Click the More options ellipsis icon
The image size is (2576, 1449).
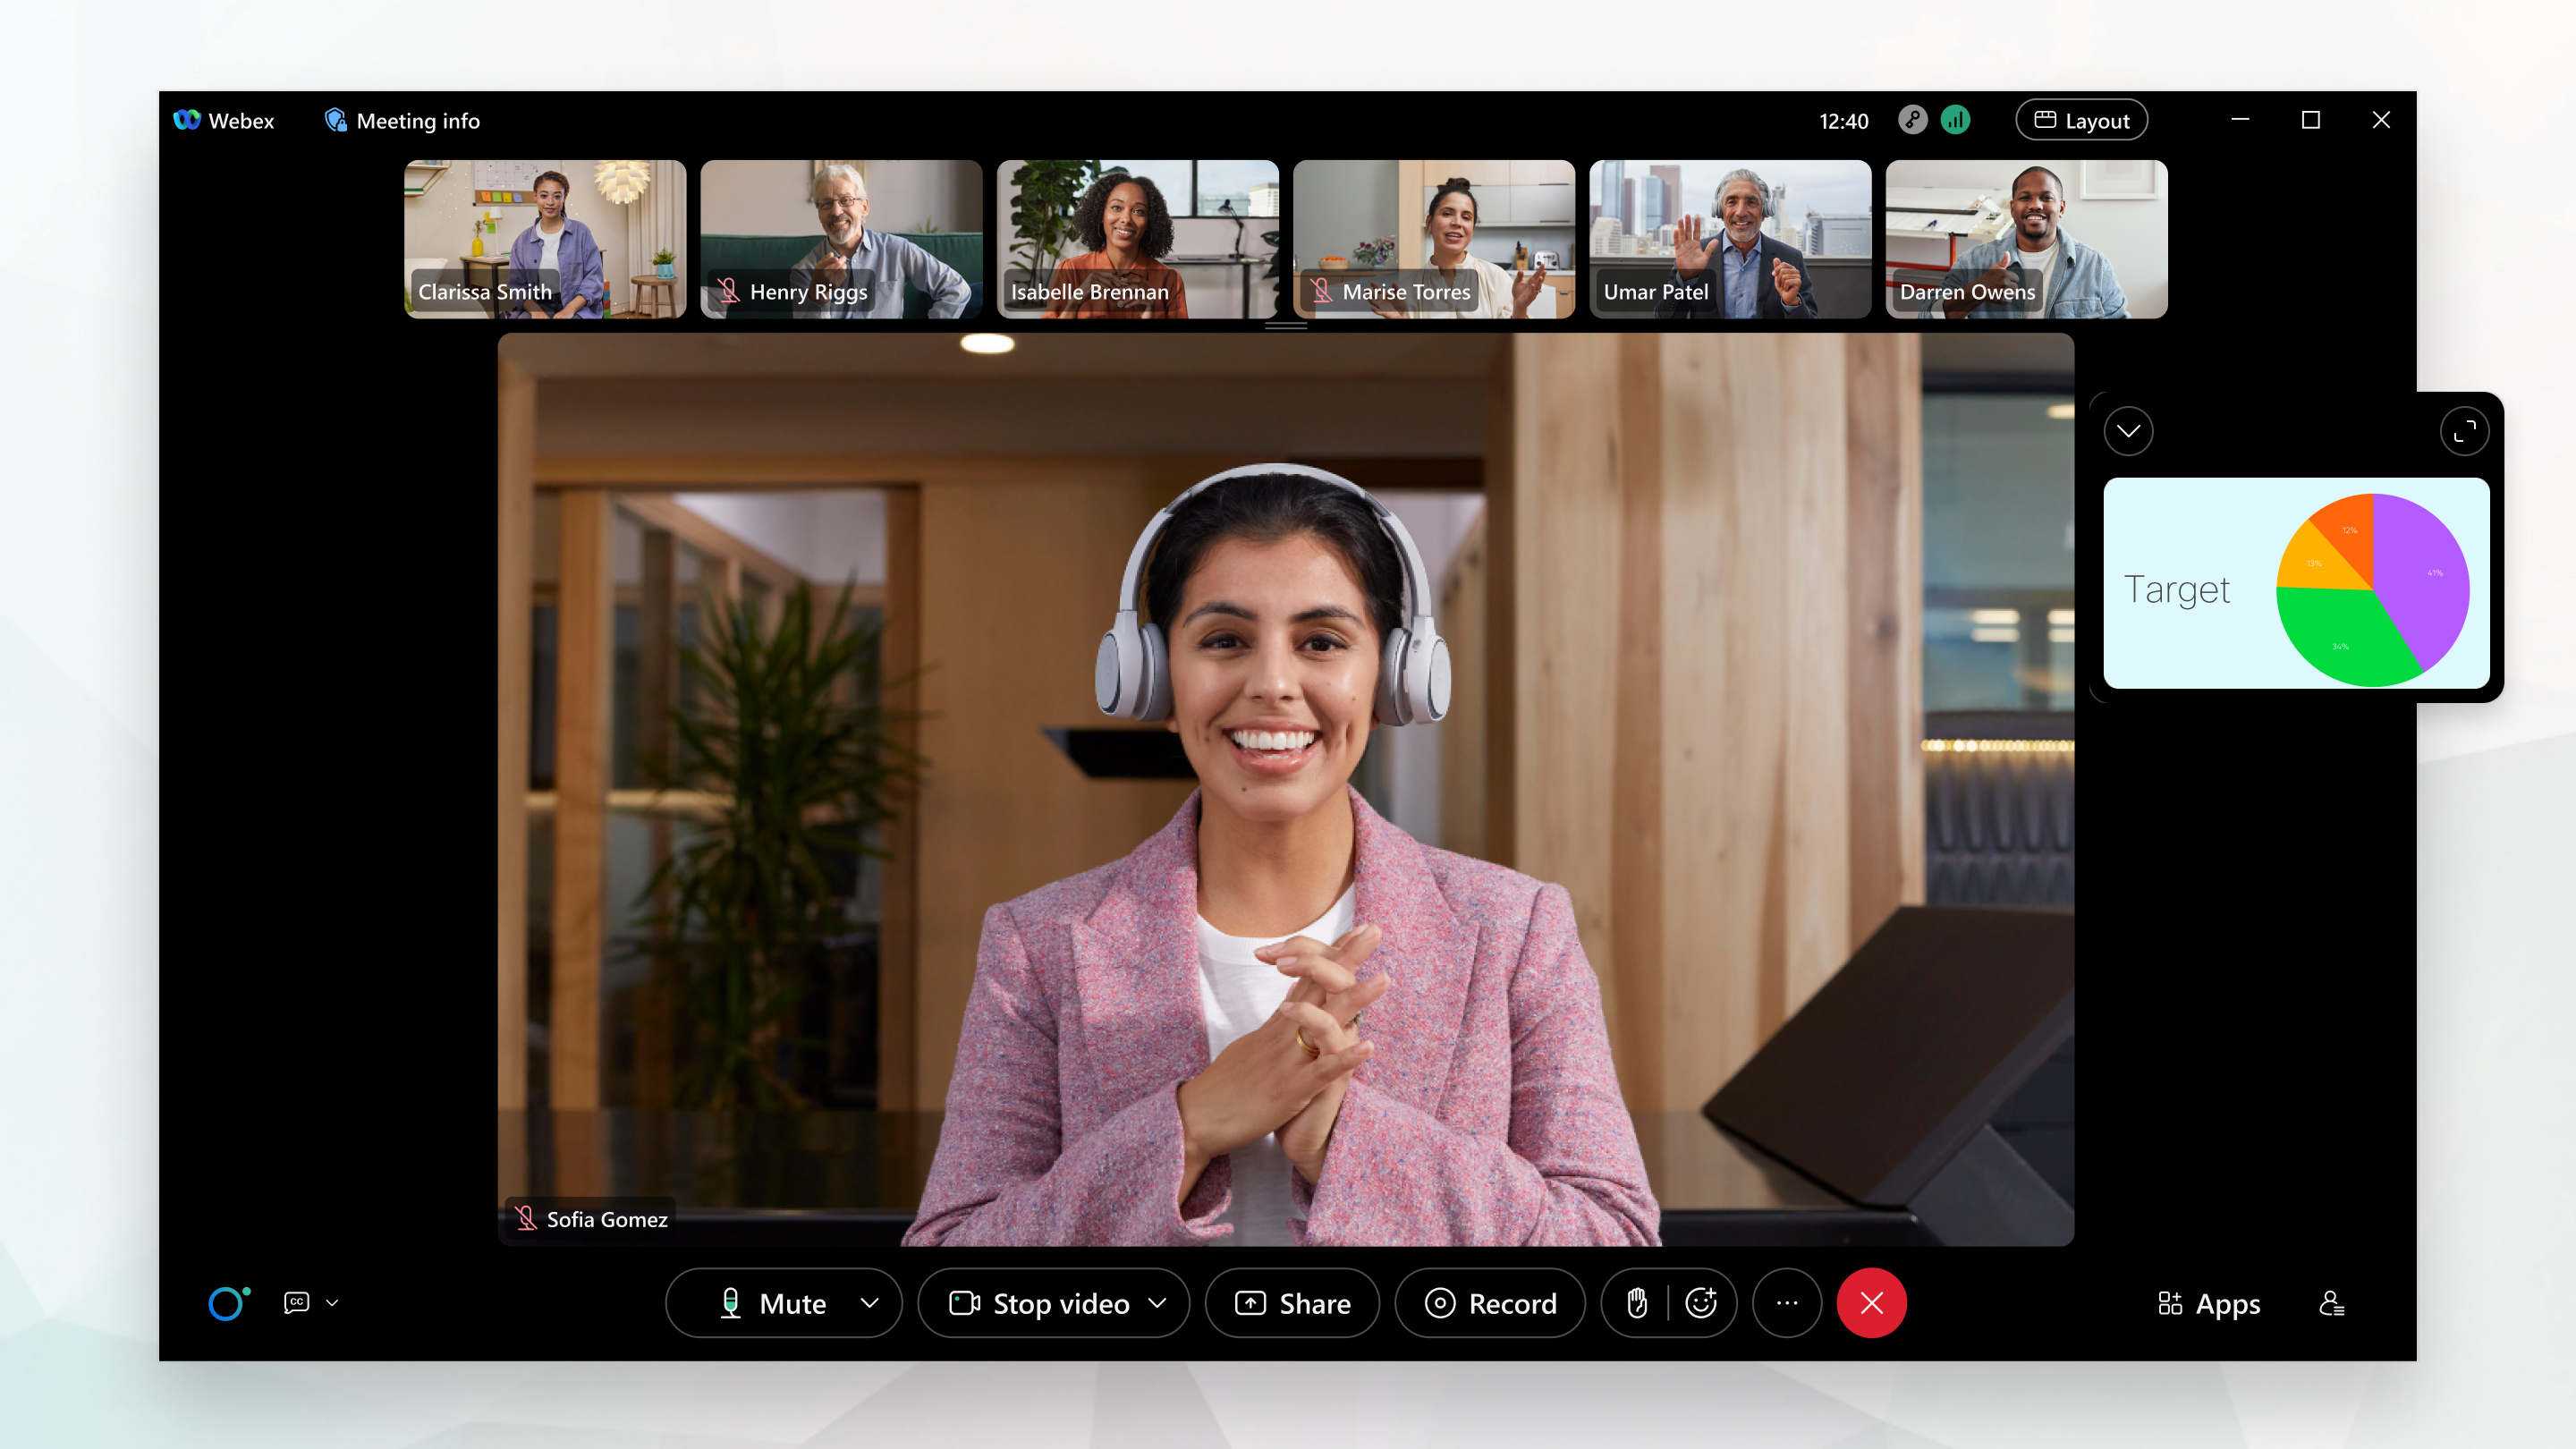point(1787,1302)
